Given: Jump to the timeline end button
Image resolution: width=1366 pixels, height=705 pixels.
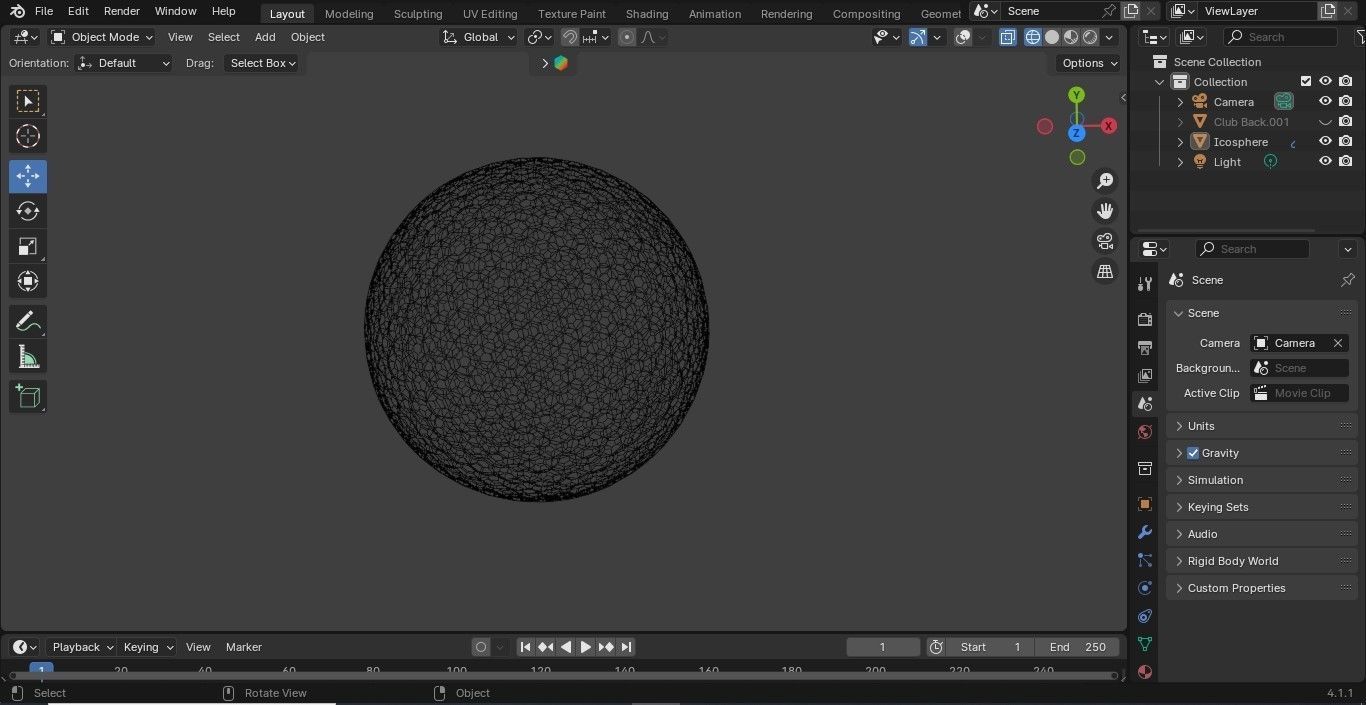Looking at the screenshot, I should click(626, 647).
